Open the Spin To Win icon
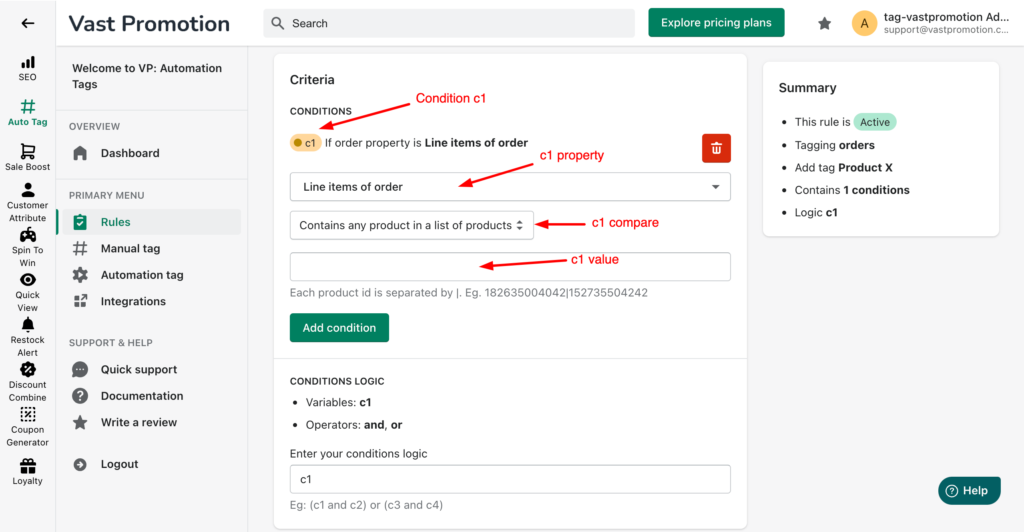1024x532 pixels. pyautogui.click(x=27, y=235)
